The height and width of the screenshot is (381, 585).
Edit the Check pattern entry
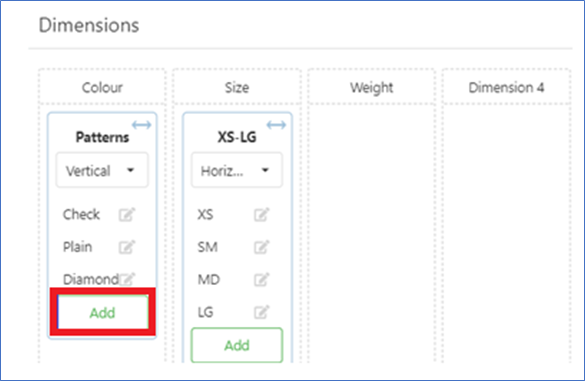point(127,215)
